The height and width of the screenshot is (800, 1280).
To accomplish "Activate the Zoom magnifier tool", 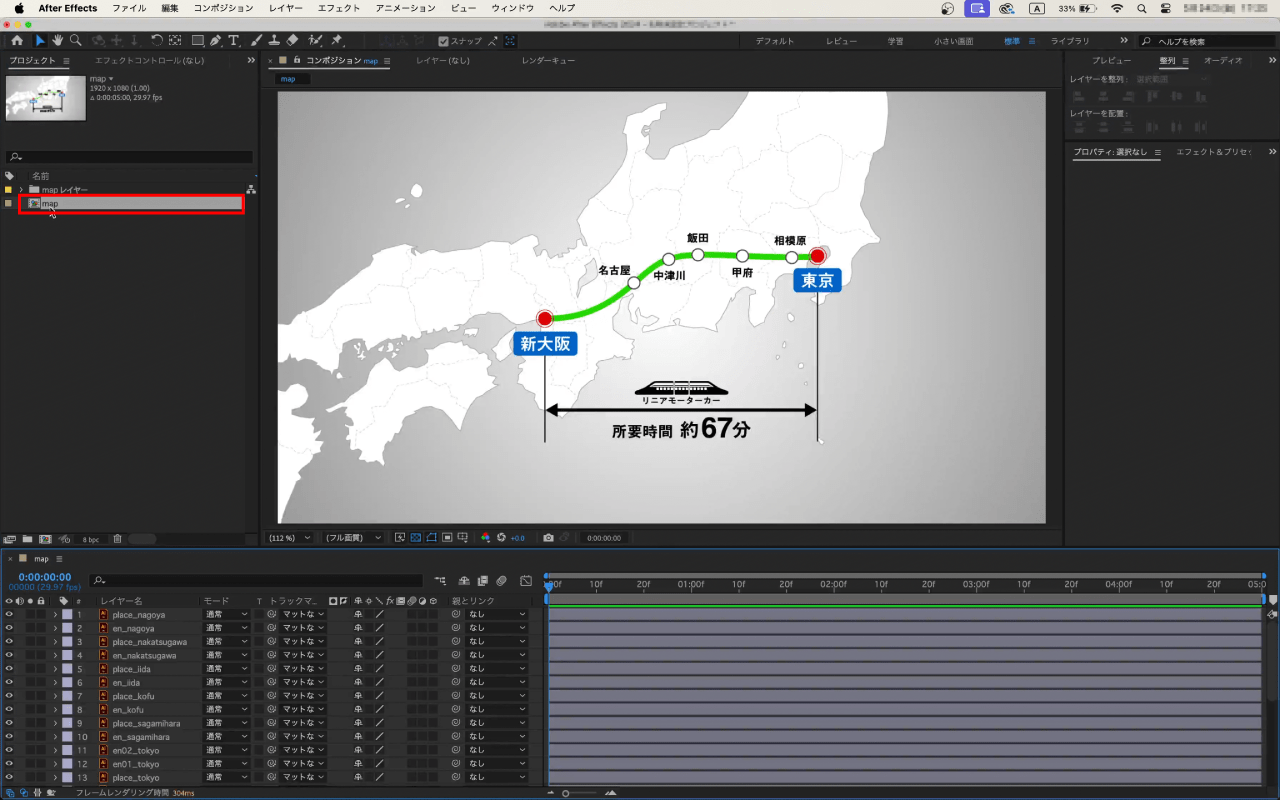I will coord(76,41).
